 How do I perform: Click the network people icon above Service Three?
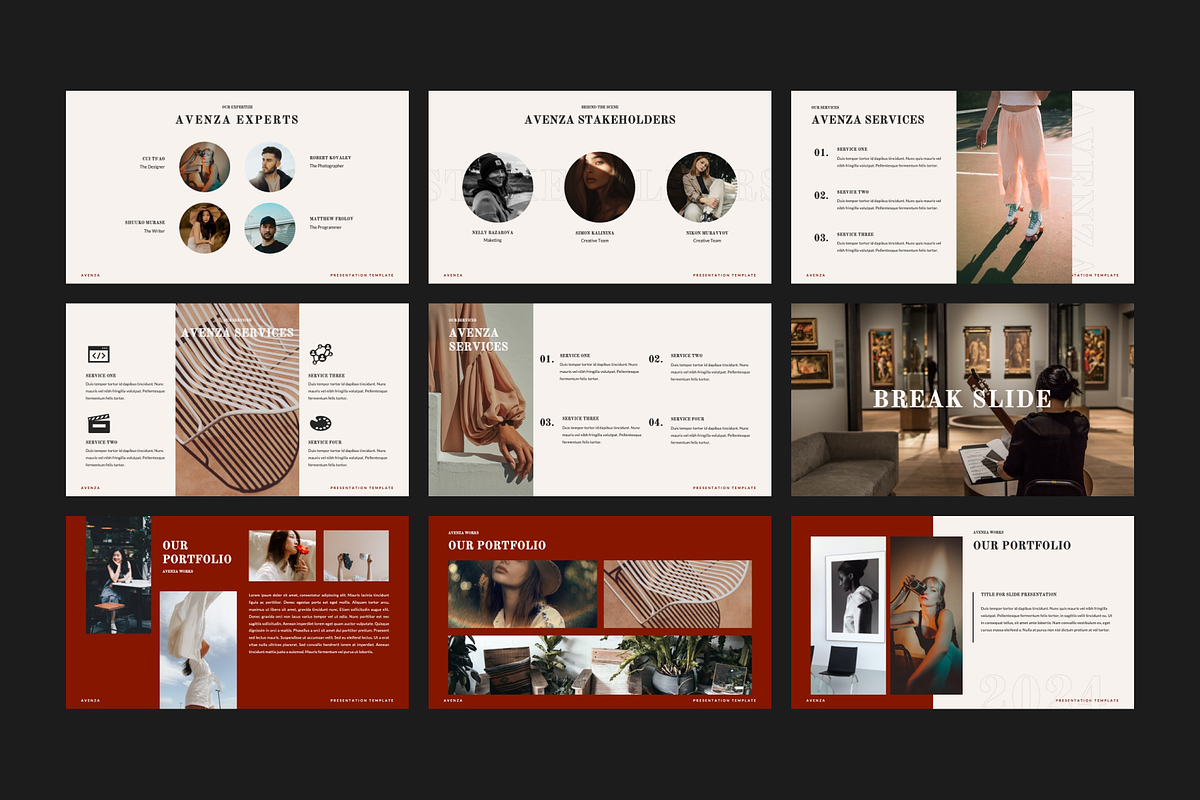click(320, 354)
